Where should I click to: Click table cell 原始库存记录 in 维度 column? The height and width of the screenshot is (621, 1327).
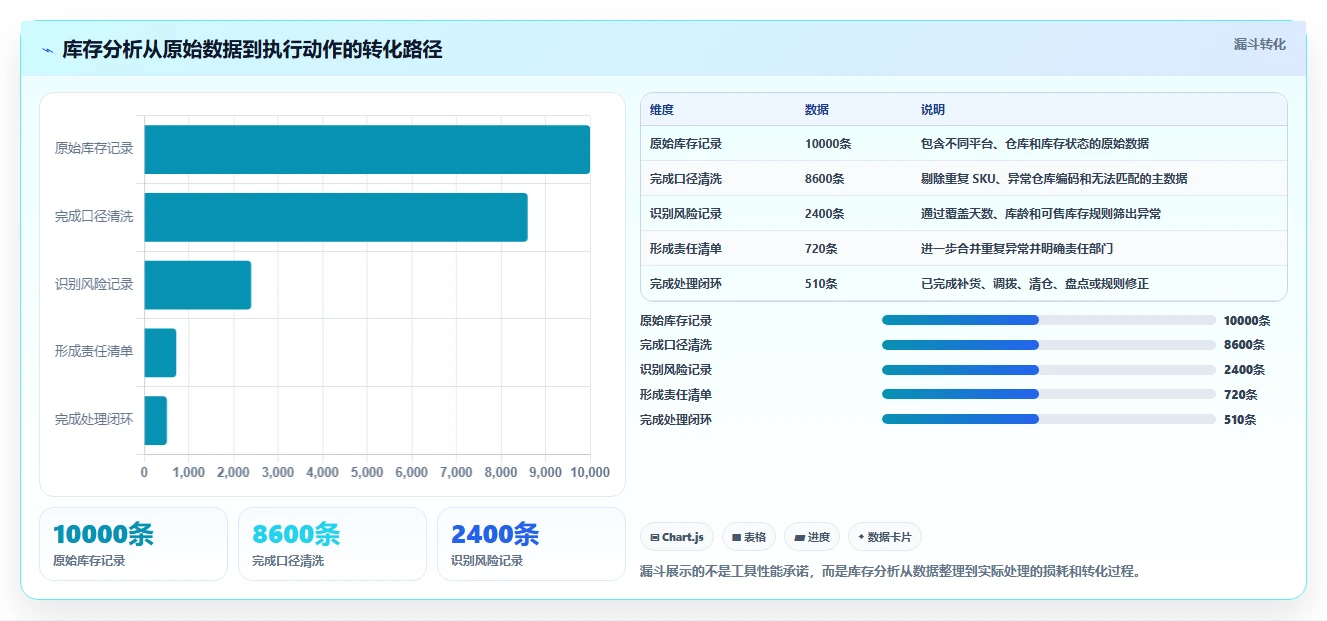click(x=686, y=144)
